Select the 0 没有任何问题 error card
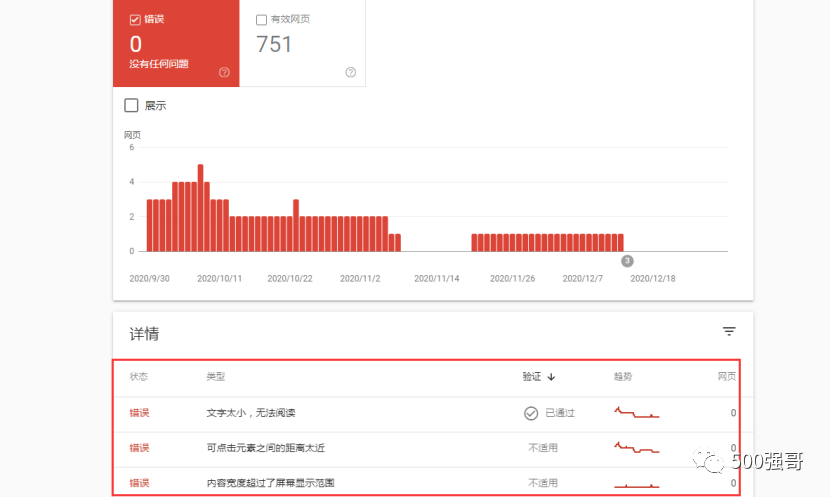830x497 pixels. (x=176, y=43)
